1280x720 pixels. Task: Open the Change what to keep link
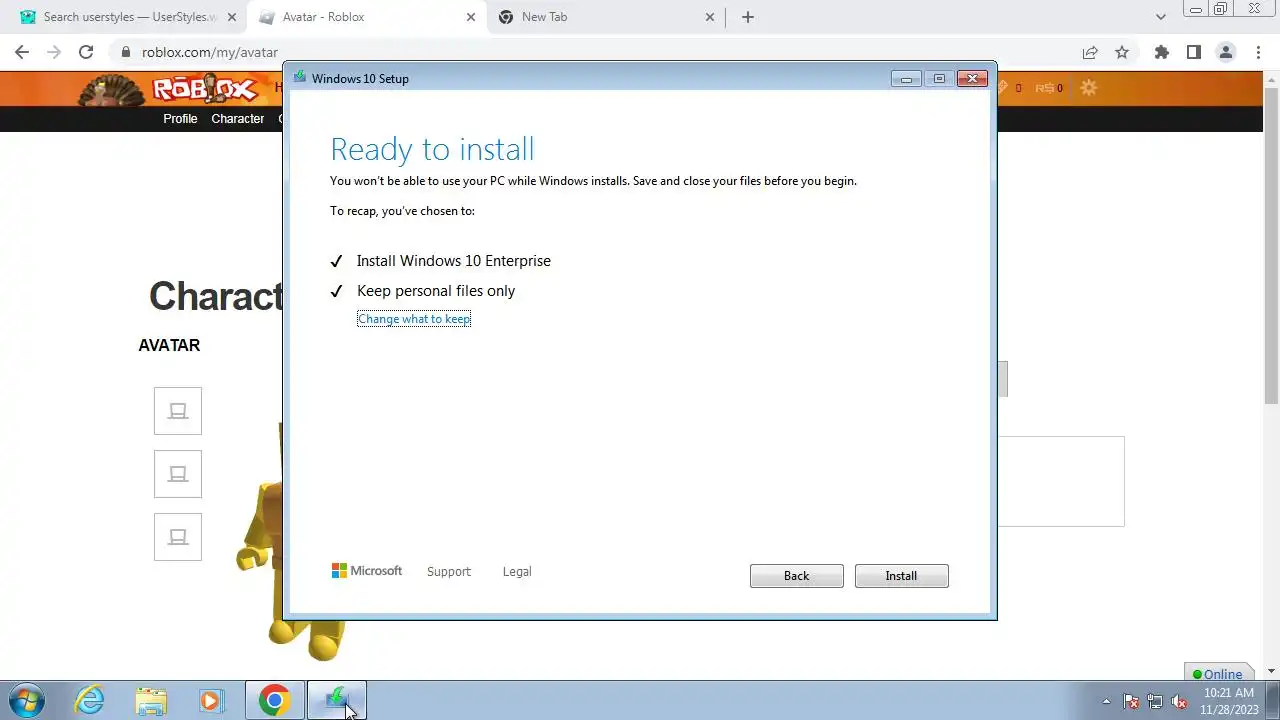pos(414,319)
